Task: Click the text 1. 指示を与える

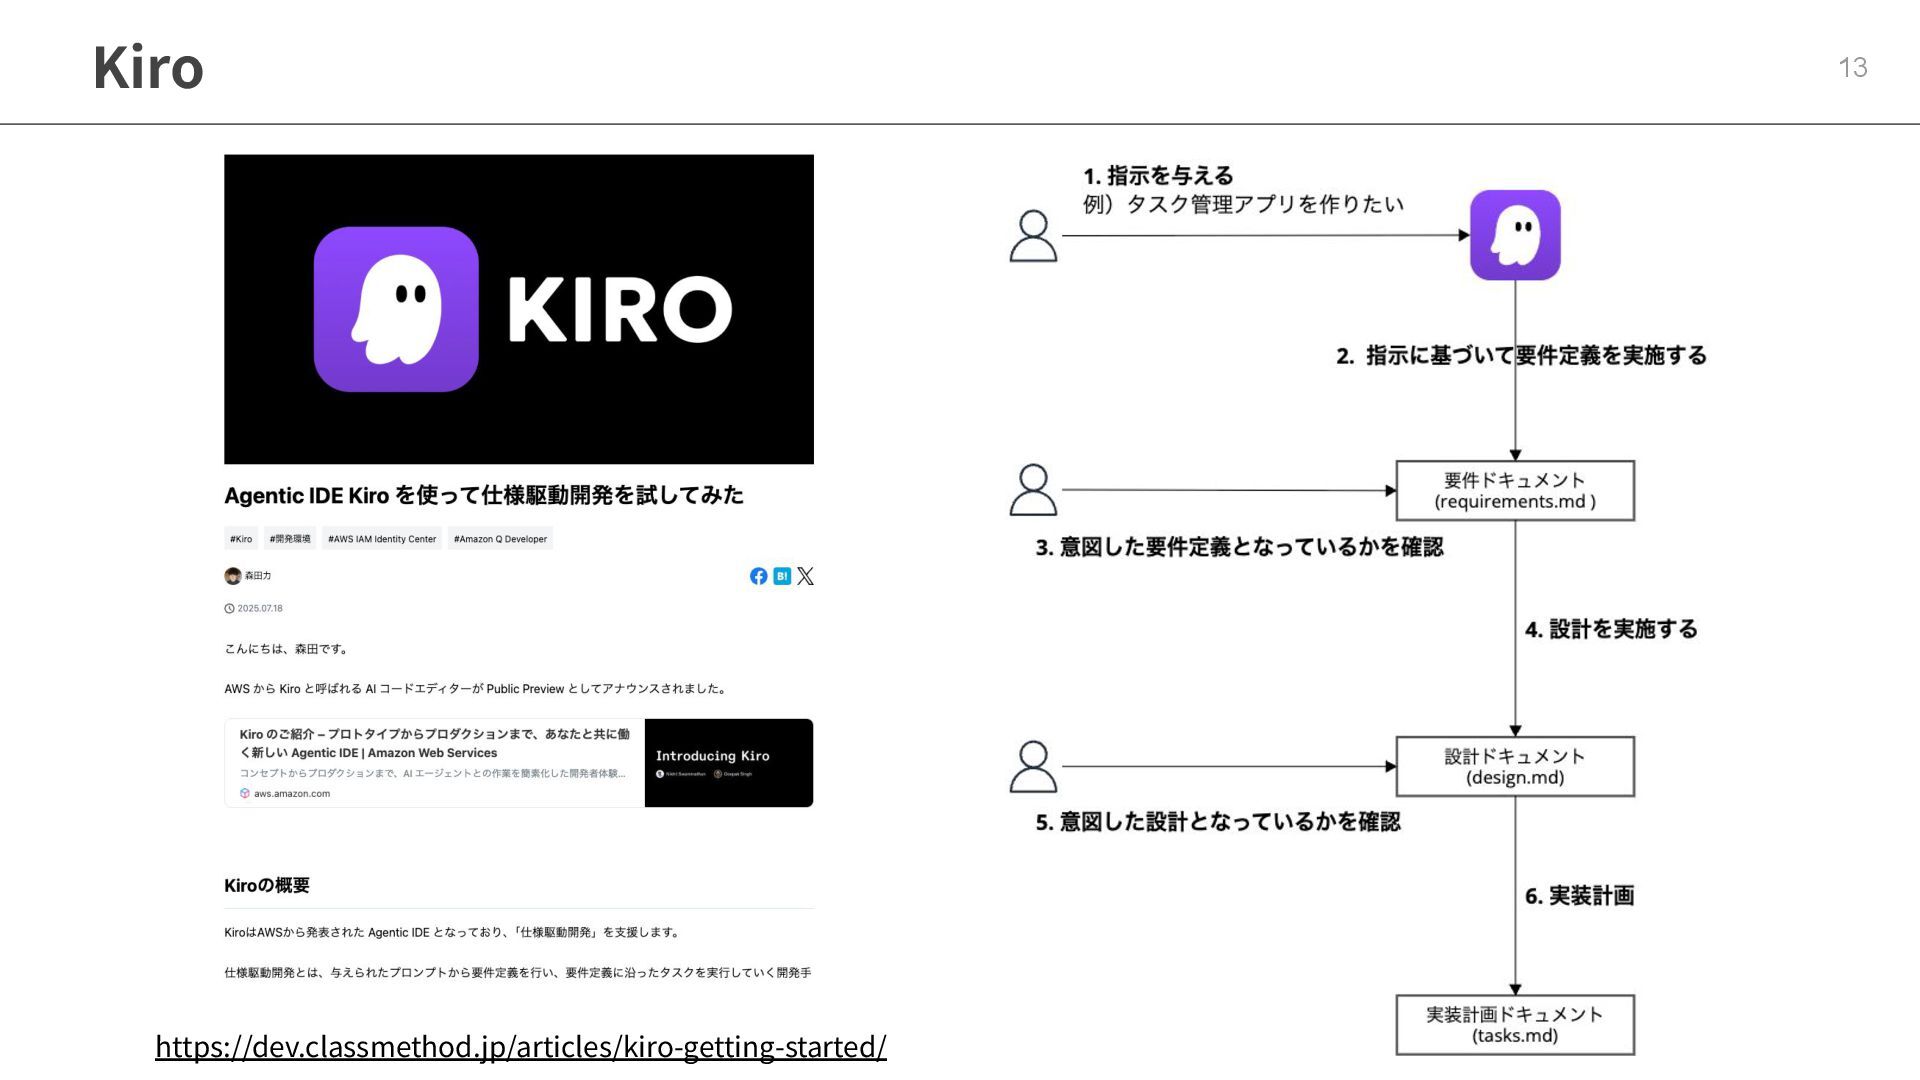Action: (1158, 176)
